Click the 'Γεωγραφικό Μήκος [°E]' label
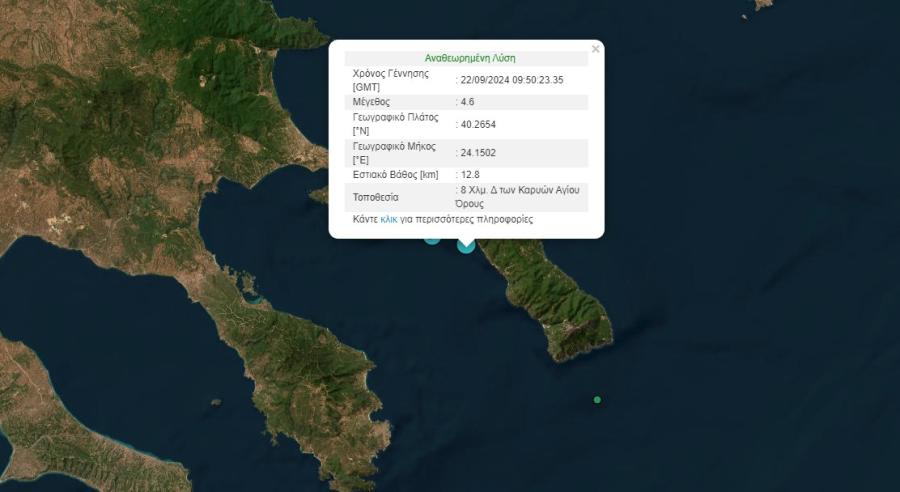This screenshot has width=900, height=492. point(394,153)
